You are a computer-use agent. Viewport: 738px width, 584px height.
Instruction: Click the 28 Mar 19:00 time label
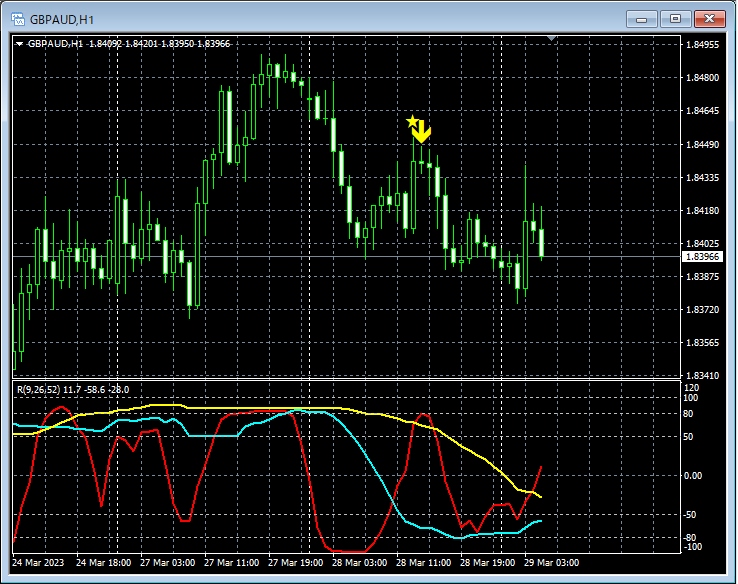pyautogui.click(x=488, y=562)
